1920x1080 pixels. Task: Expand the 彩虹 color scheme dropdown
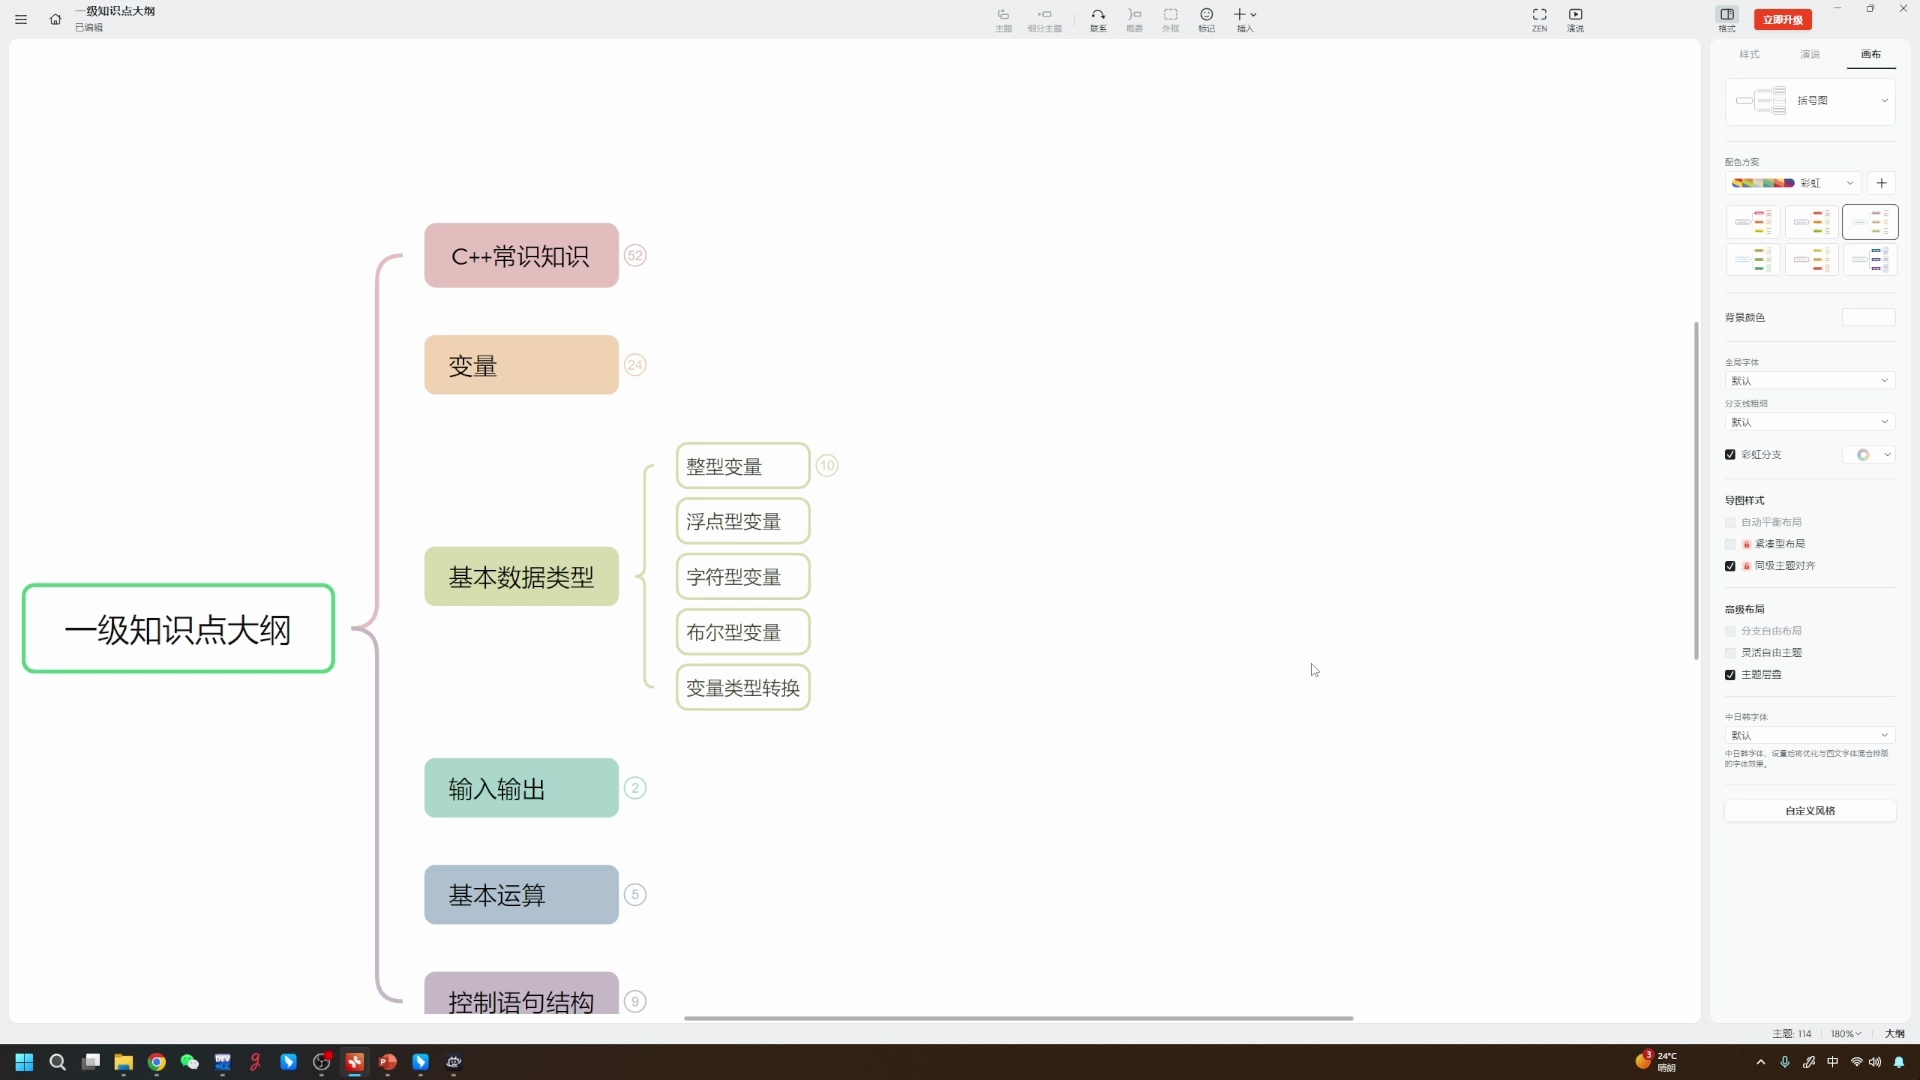pos(1849,183)
